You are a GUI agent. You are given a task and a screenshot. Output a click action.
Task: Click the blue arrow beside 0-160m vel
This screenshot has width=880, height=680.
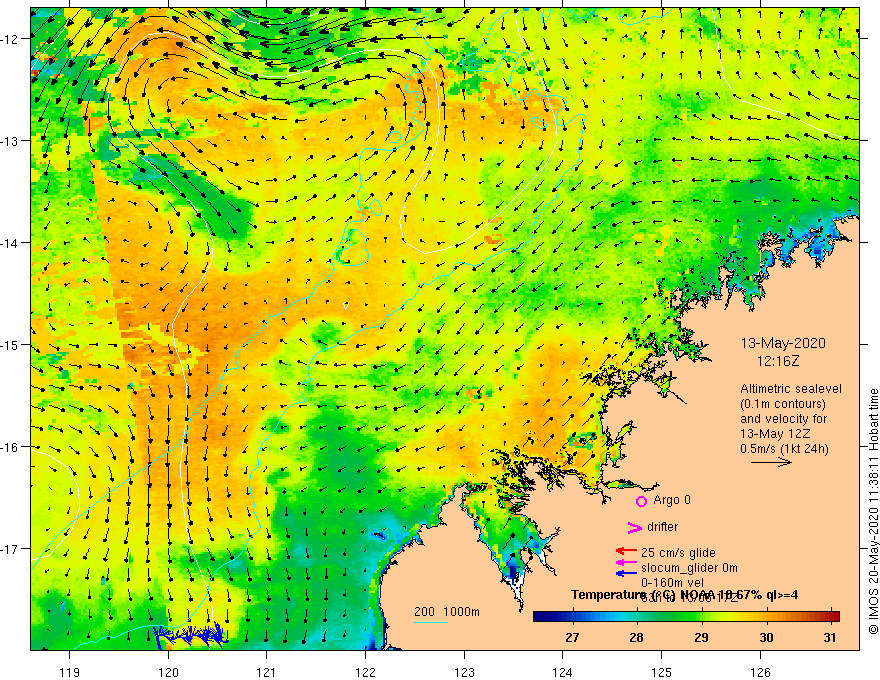[626, 573]
